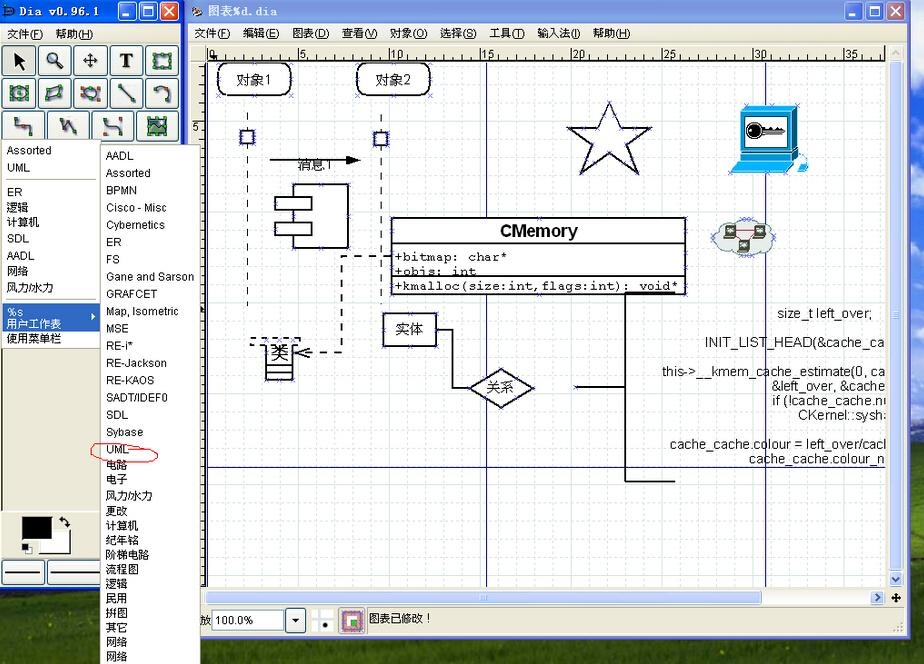Click the 实体 entity box

pyautogui.click(x=410, y=329)
